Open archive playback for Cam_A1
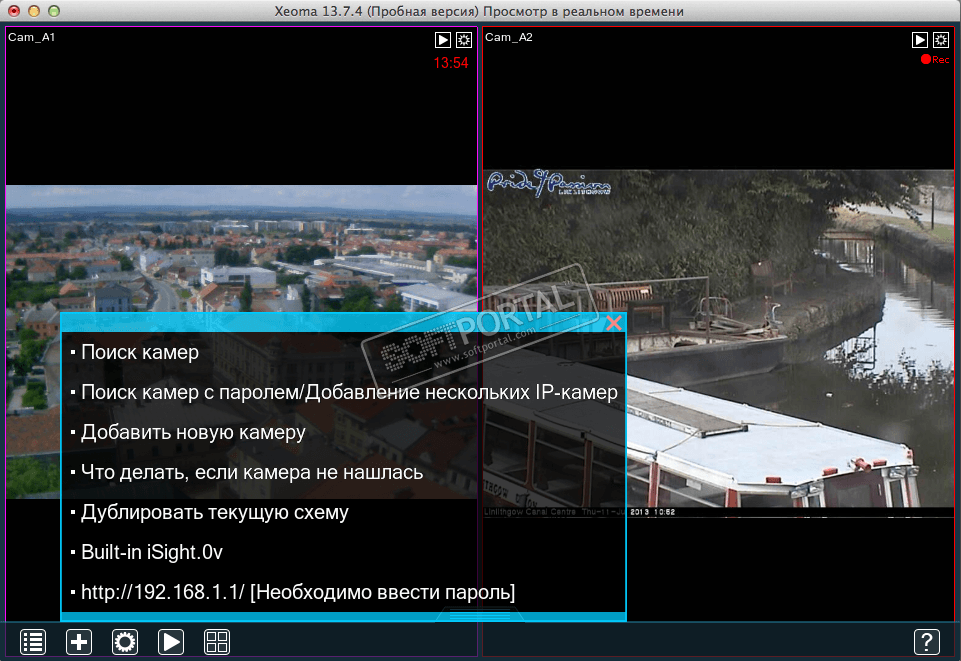Screen dimensions: 961x661 pyautogui.click(x=443, y=40)
